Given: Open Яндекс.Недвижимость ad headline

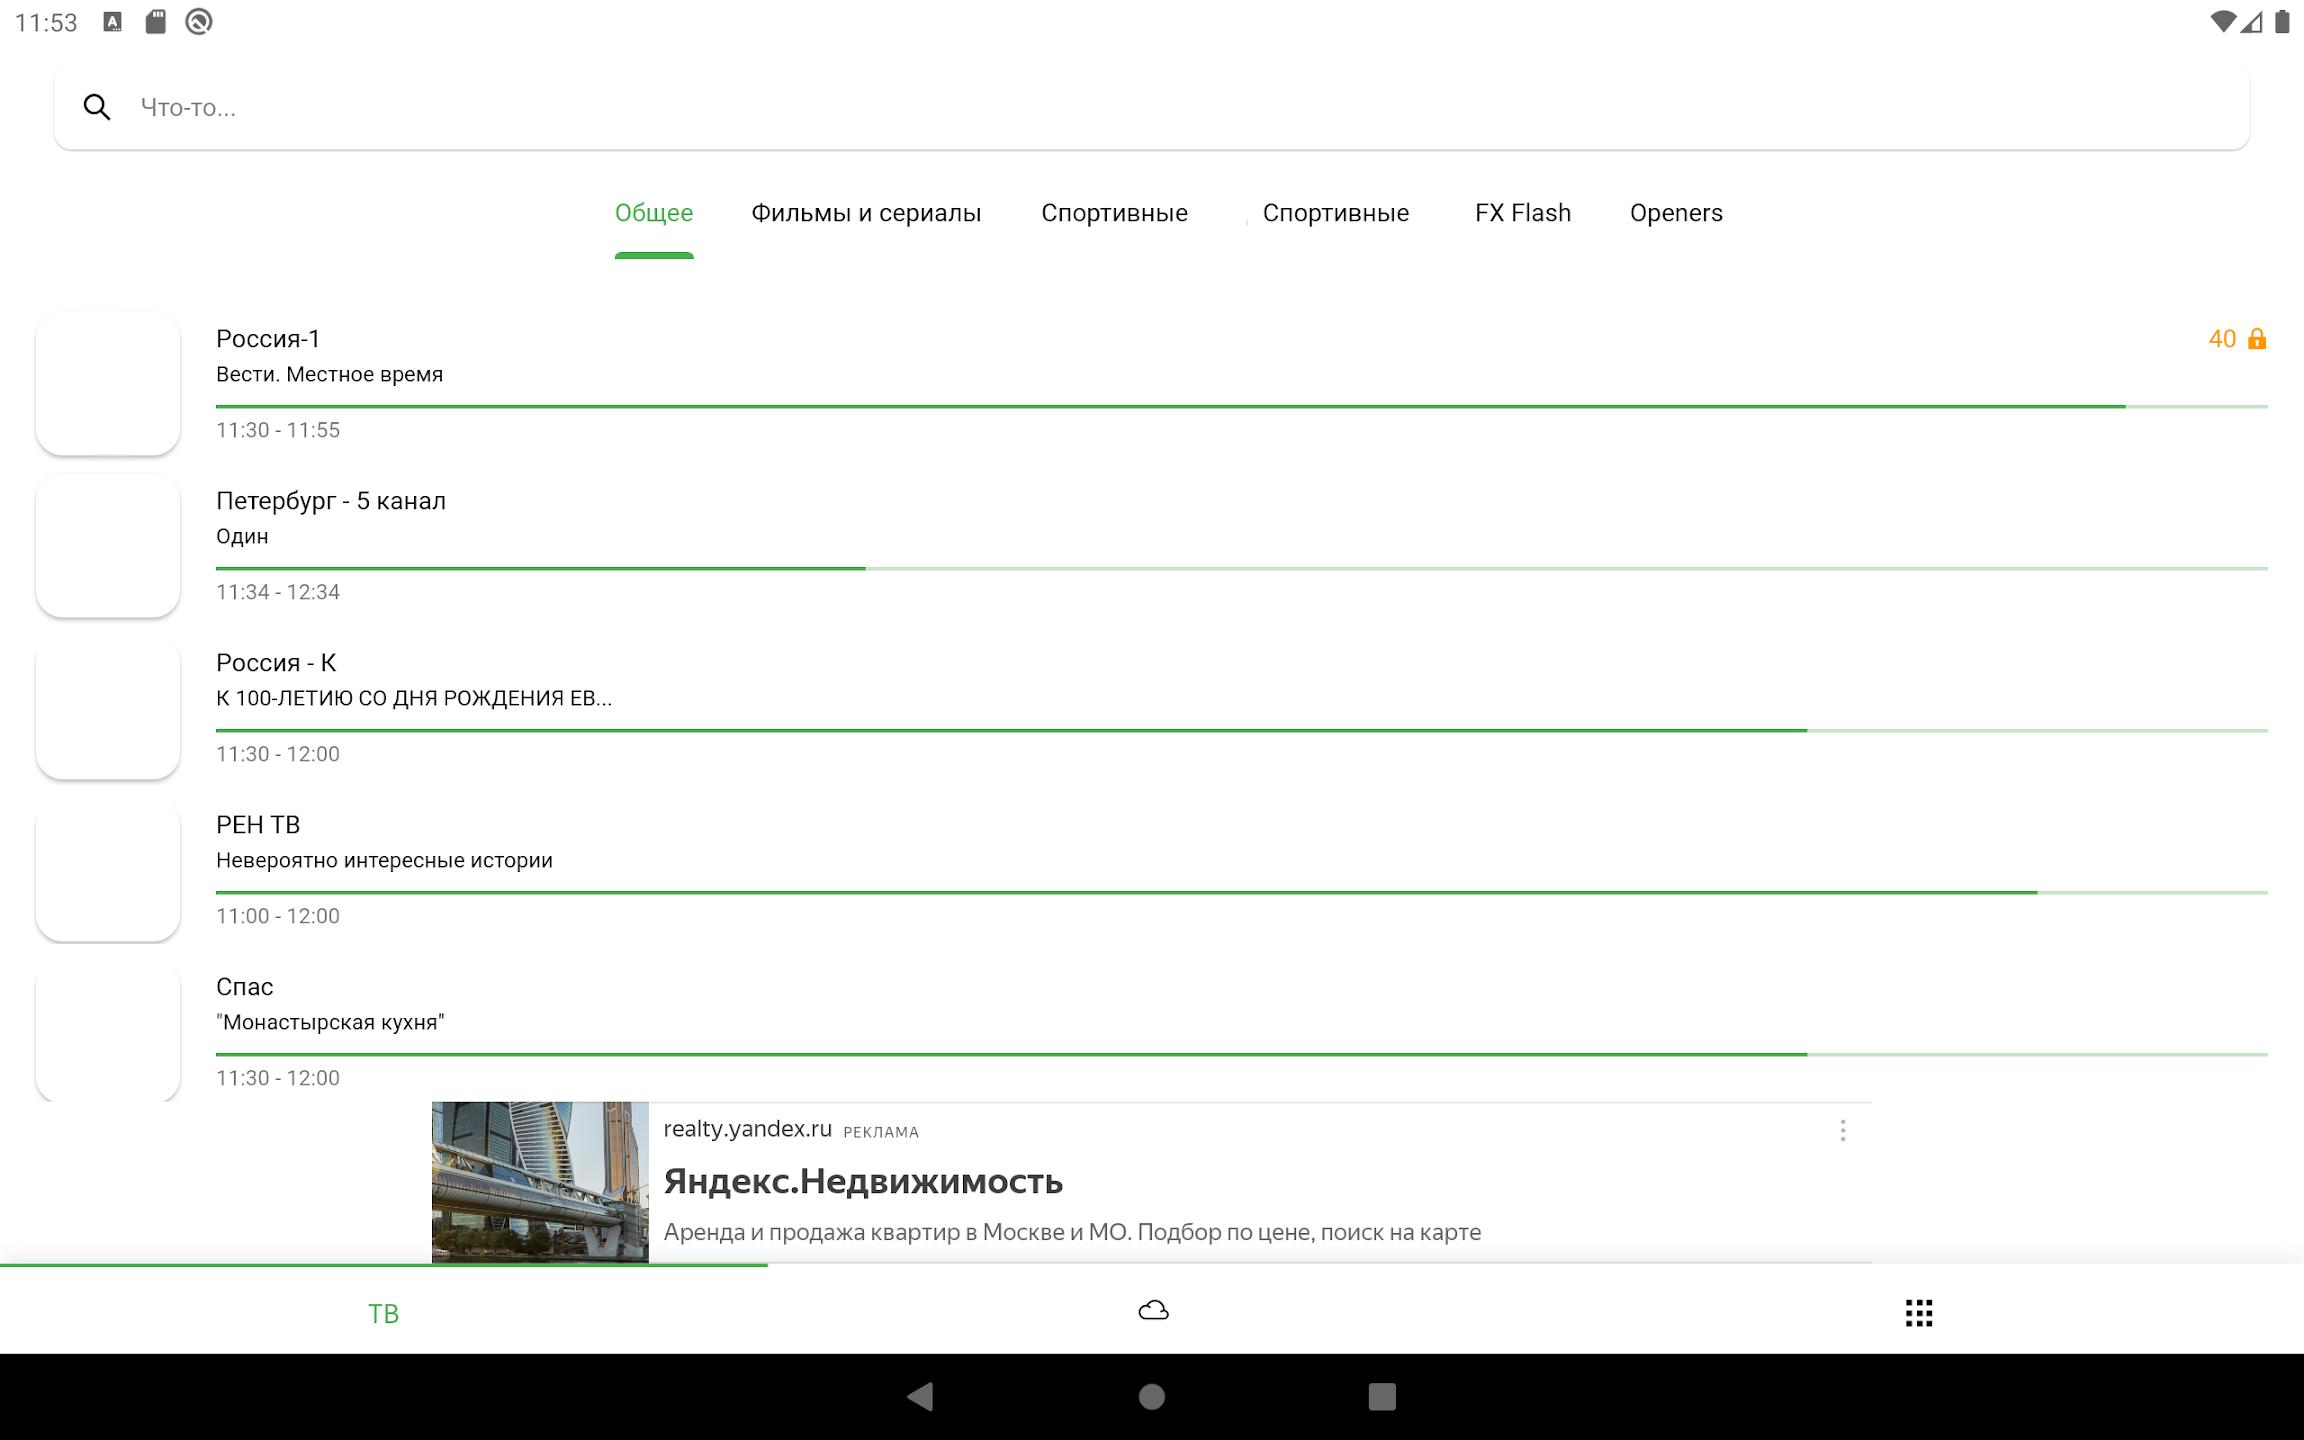Looking at the screenshot, I should click(x=863, y=1181).
